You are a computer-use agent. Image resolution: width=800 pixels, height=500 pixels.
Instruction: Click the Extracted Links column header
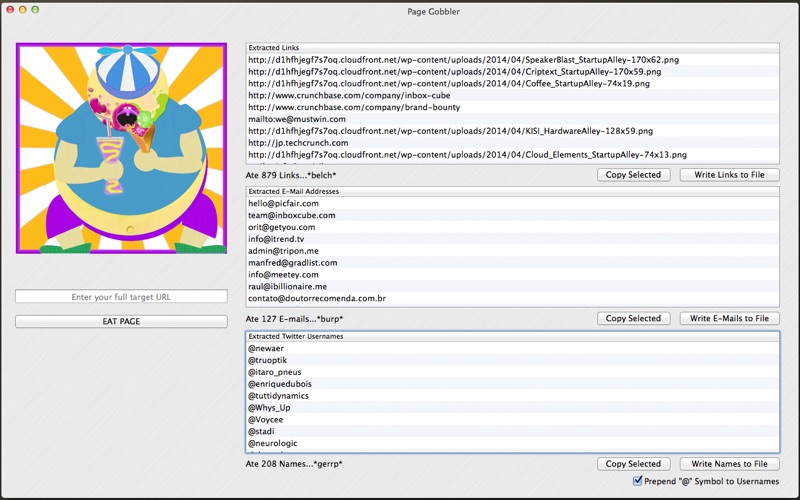pos(512,48)
